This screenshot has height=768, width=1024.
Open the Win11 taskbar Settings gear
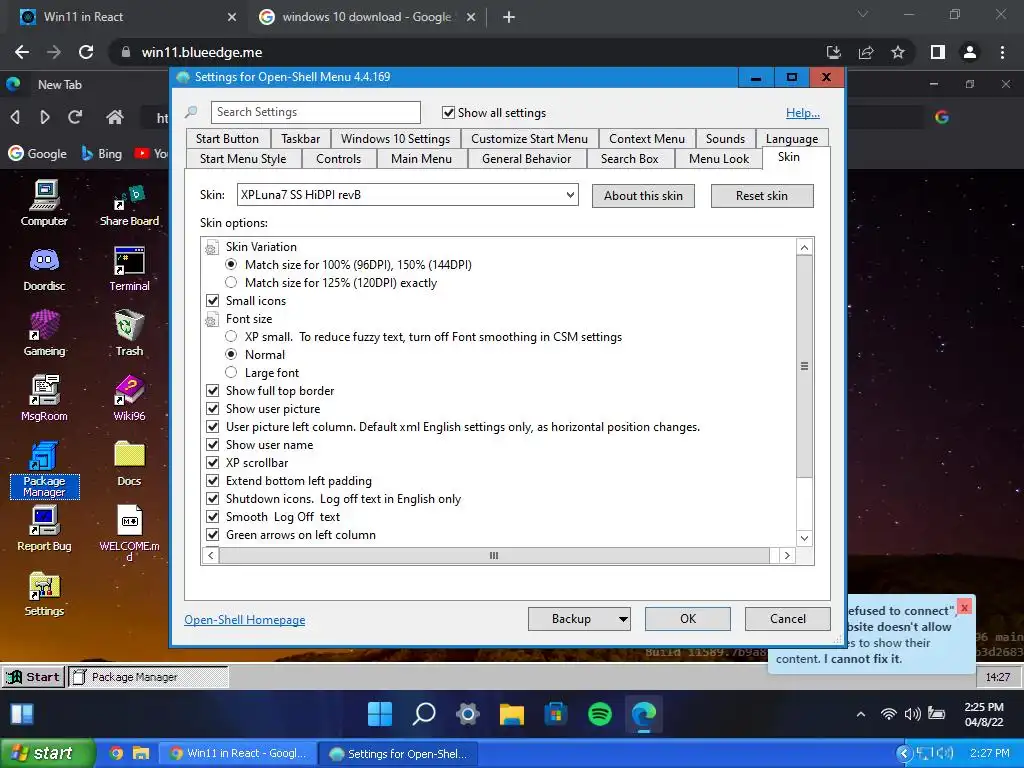pos(468,714)
